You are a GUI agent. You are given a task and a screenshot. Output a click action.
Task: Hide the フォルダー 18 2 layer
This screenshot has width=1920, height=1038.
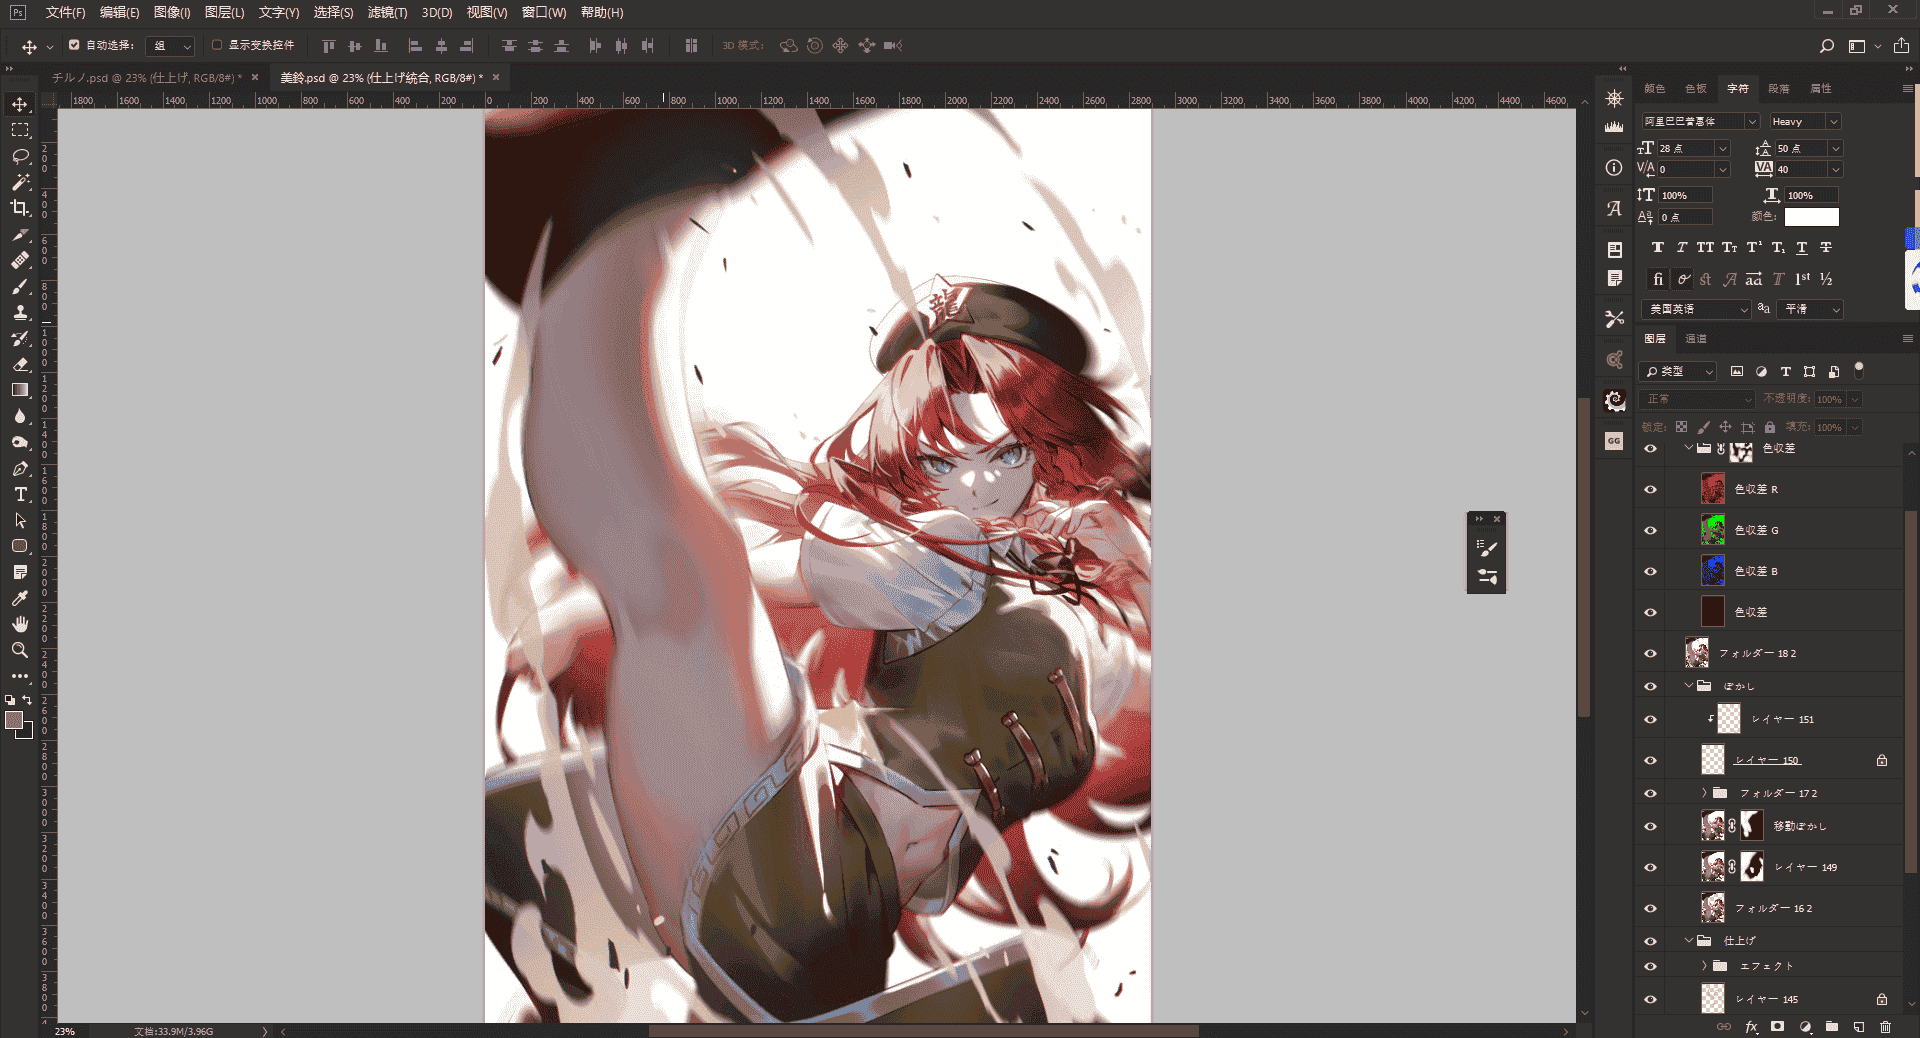click(1651, 653)
